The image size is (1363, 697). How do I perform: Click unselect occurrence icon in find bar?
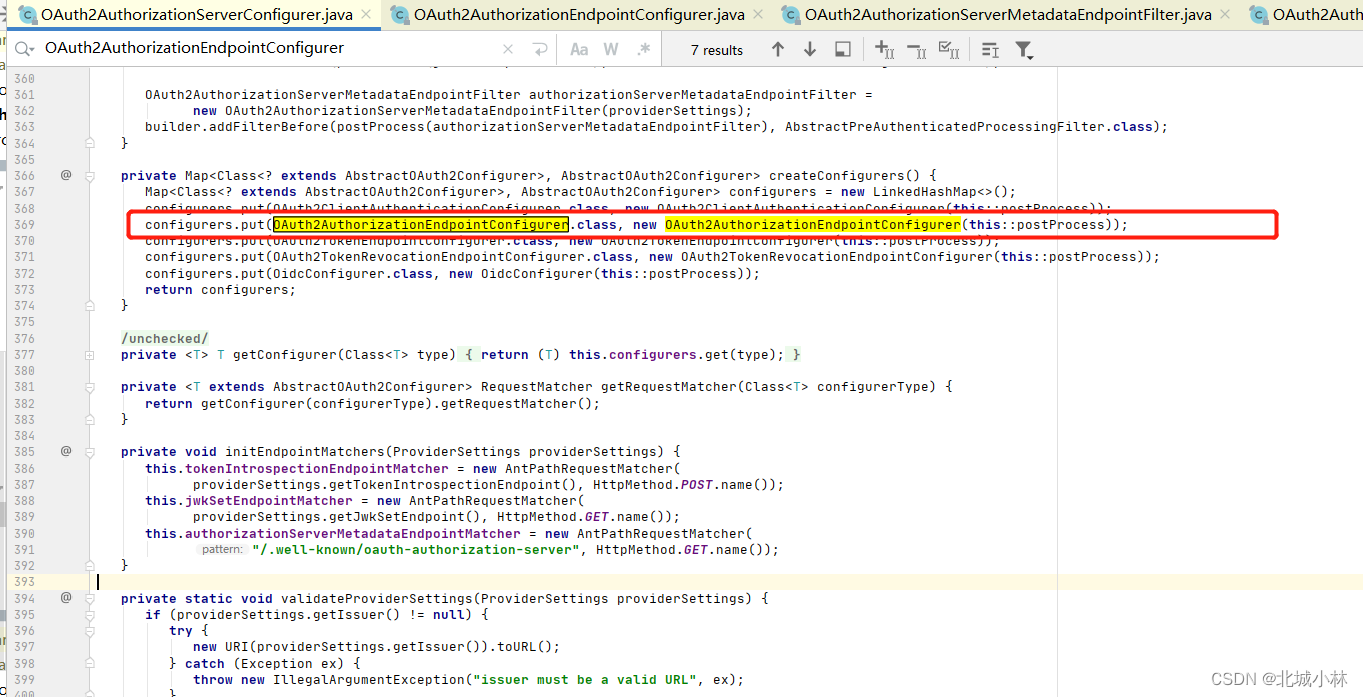(x=916, y=49)
